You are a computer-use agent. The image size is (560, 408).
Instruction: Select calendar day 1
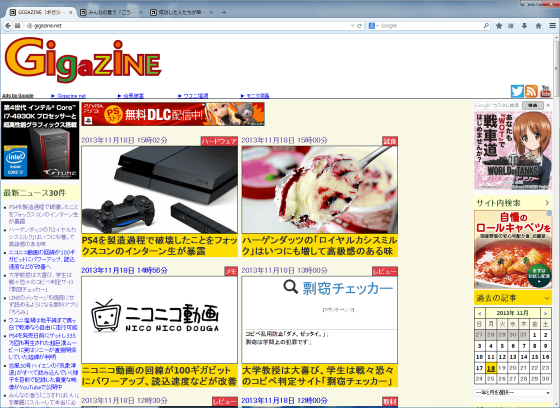(x=535, y=335)
